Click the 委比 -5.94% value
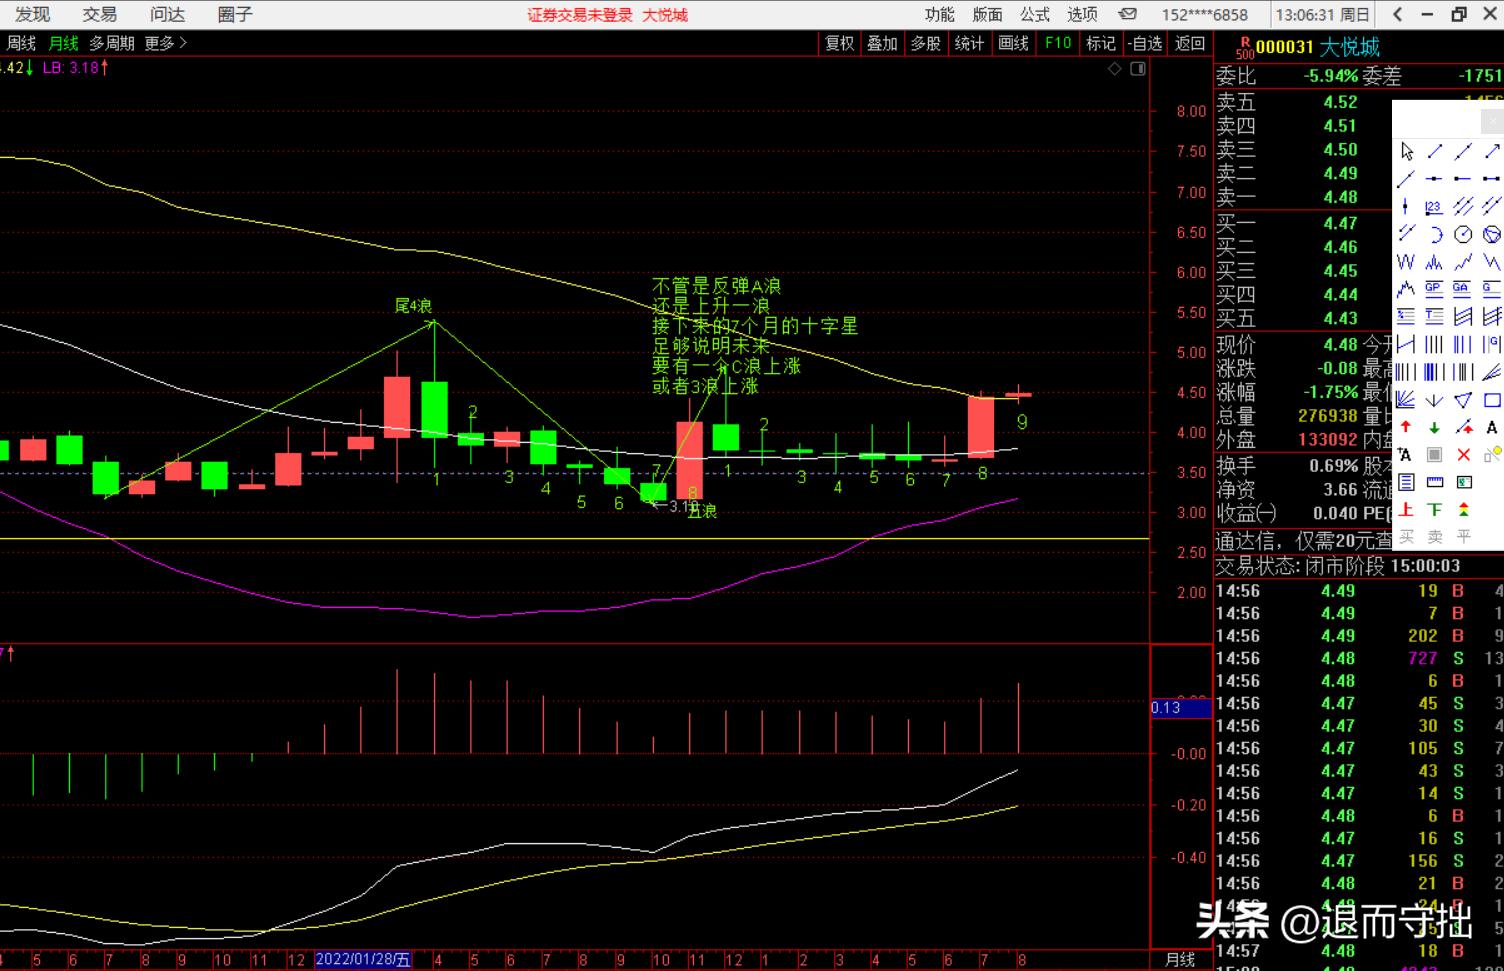The height and width of the screenshot is (971, 1504). point(1331,76)
